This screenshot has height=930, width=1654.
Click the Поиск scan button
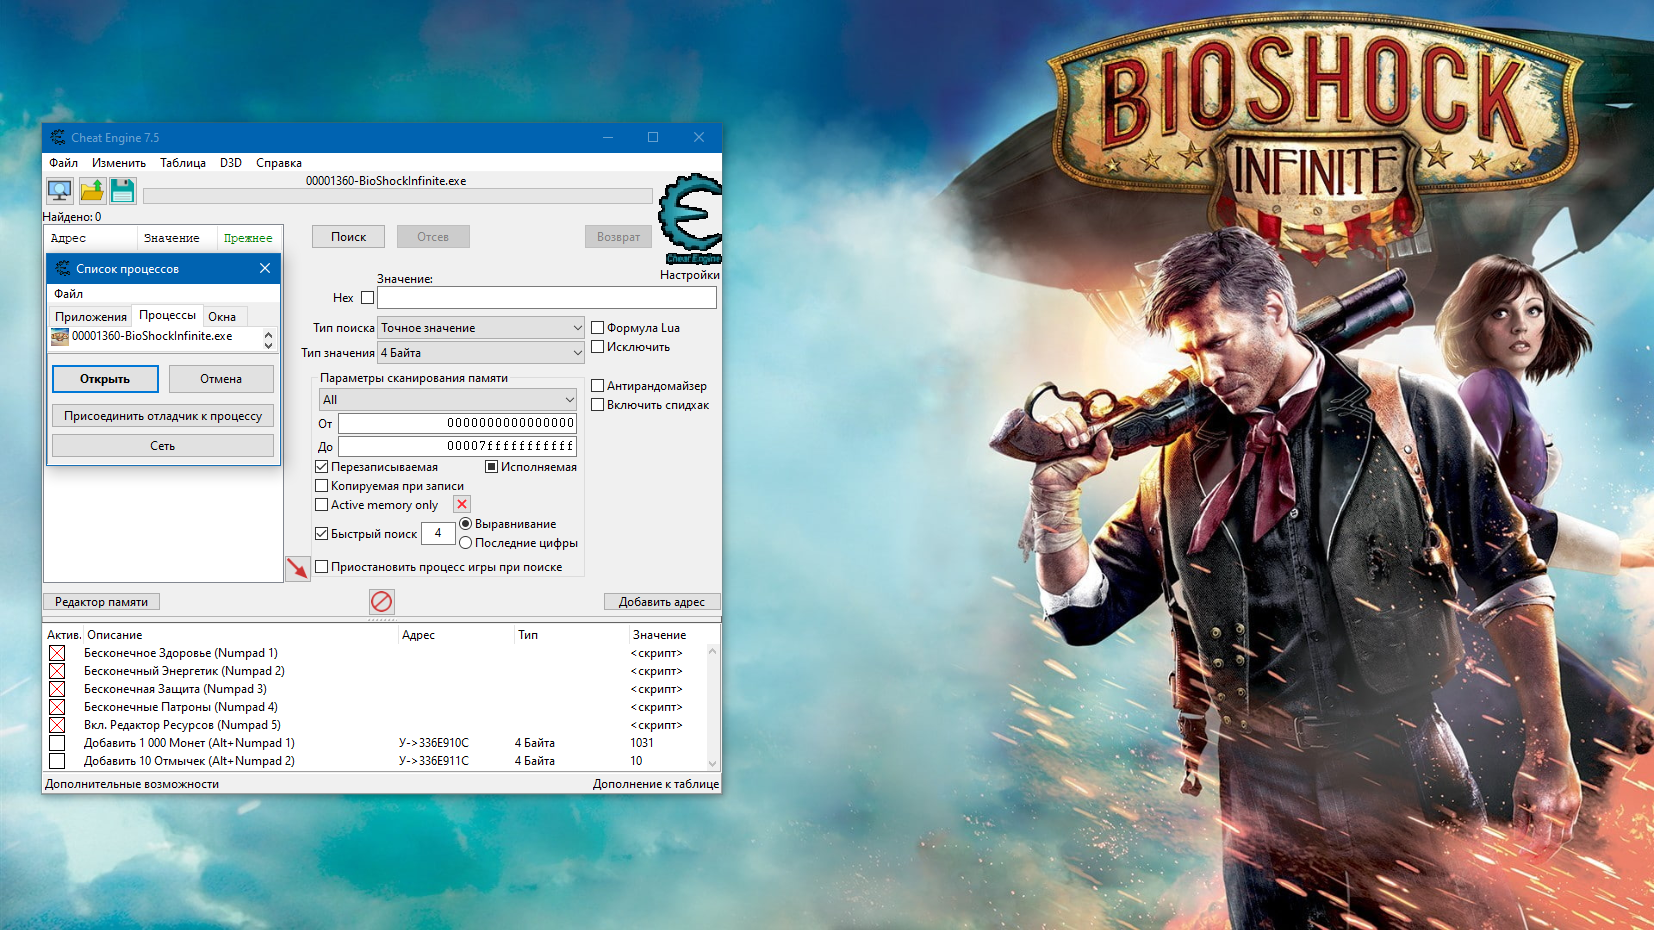(348, 237)
